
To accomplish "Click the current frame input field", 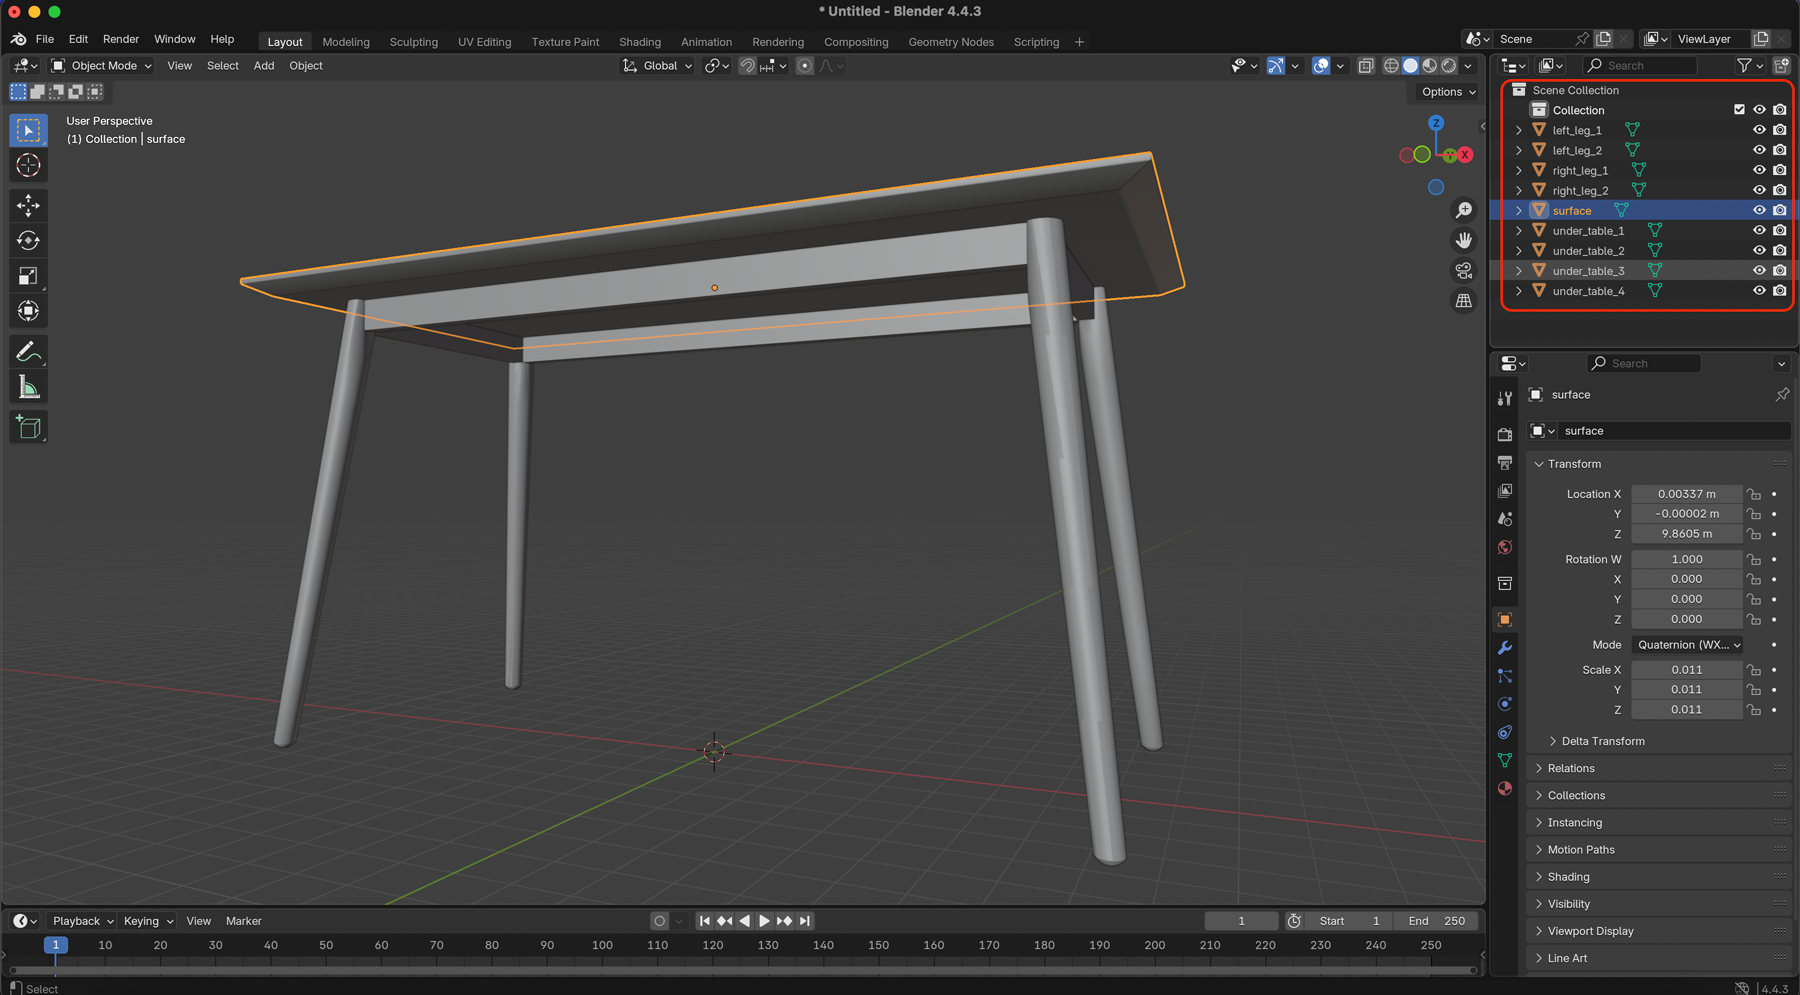I will click(1241, 920).
